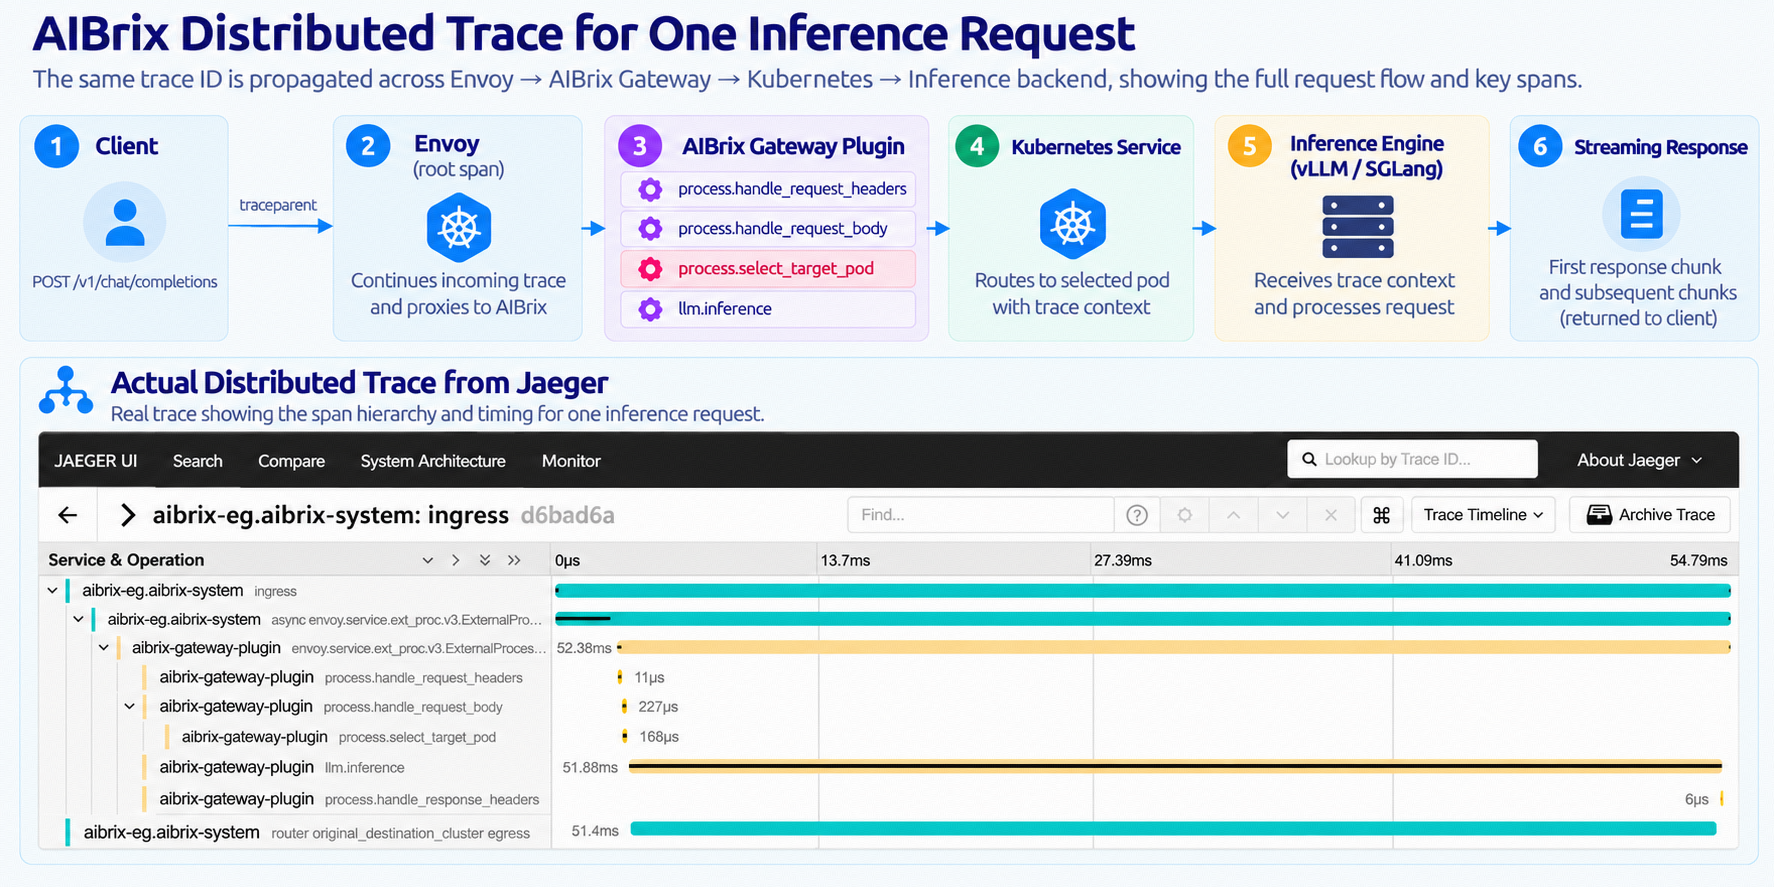Image resolution: width=1774 pixels, height=887 pixels.
Task: Select the process.select_target_pod span row
Action: tap(889, 737)
